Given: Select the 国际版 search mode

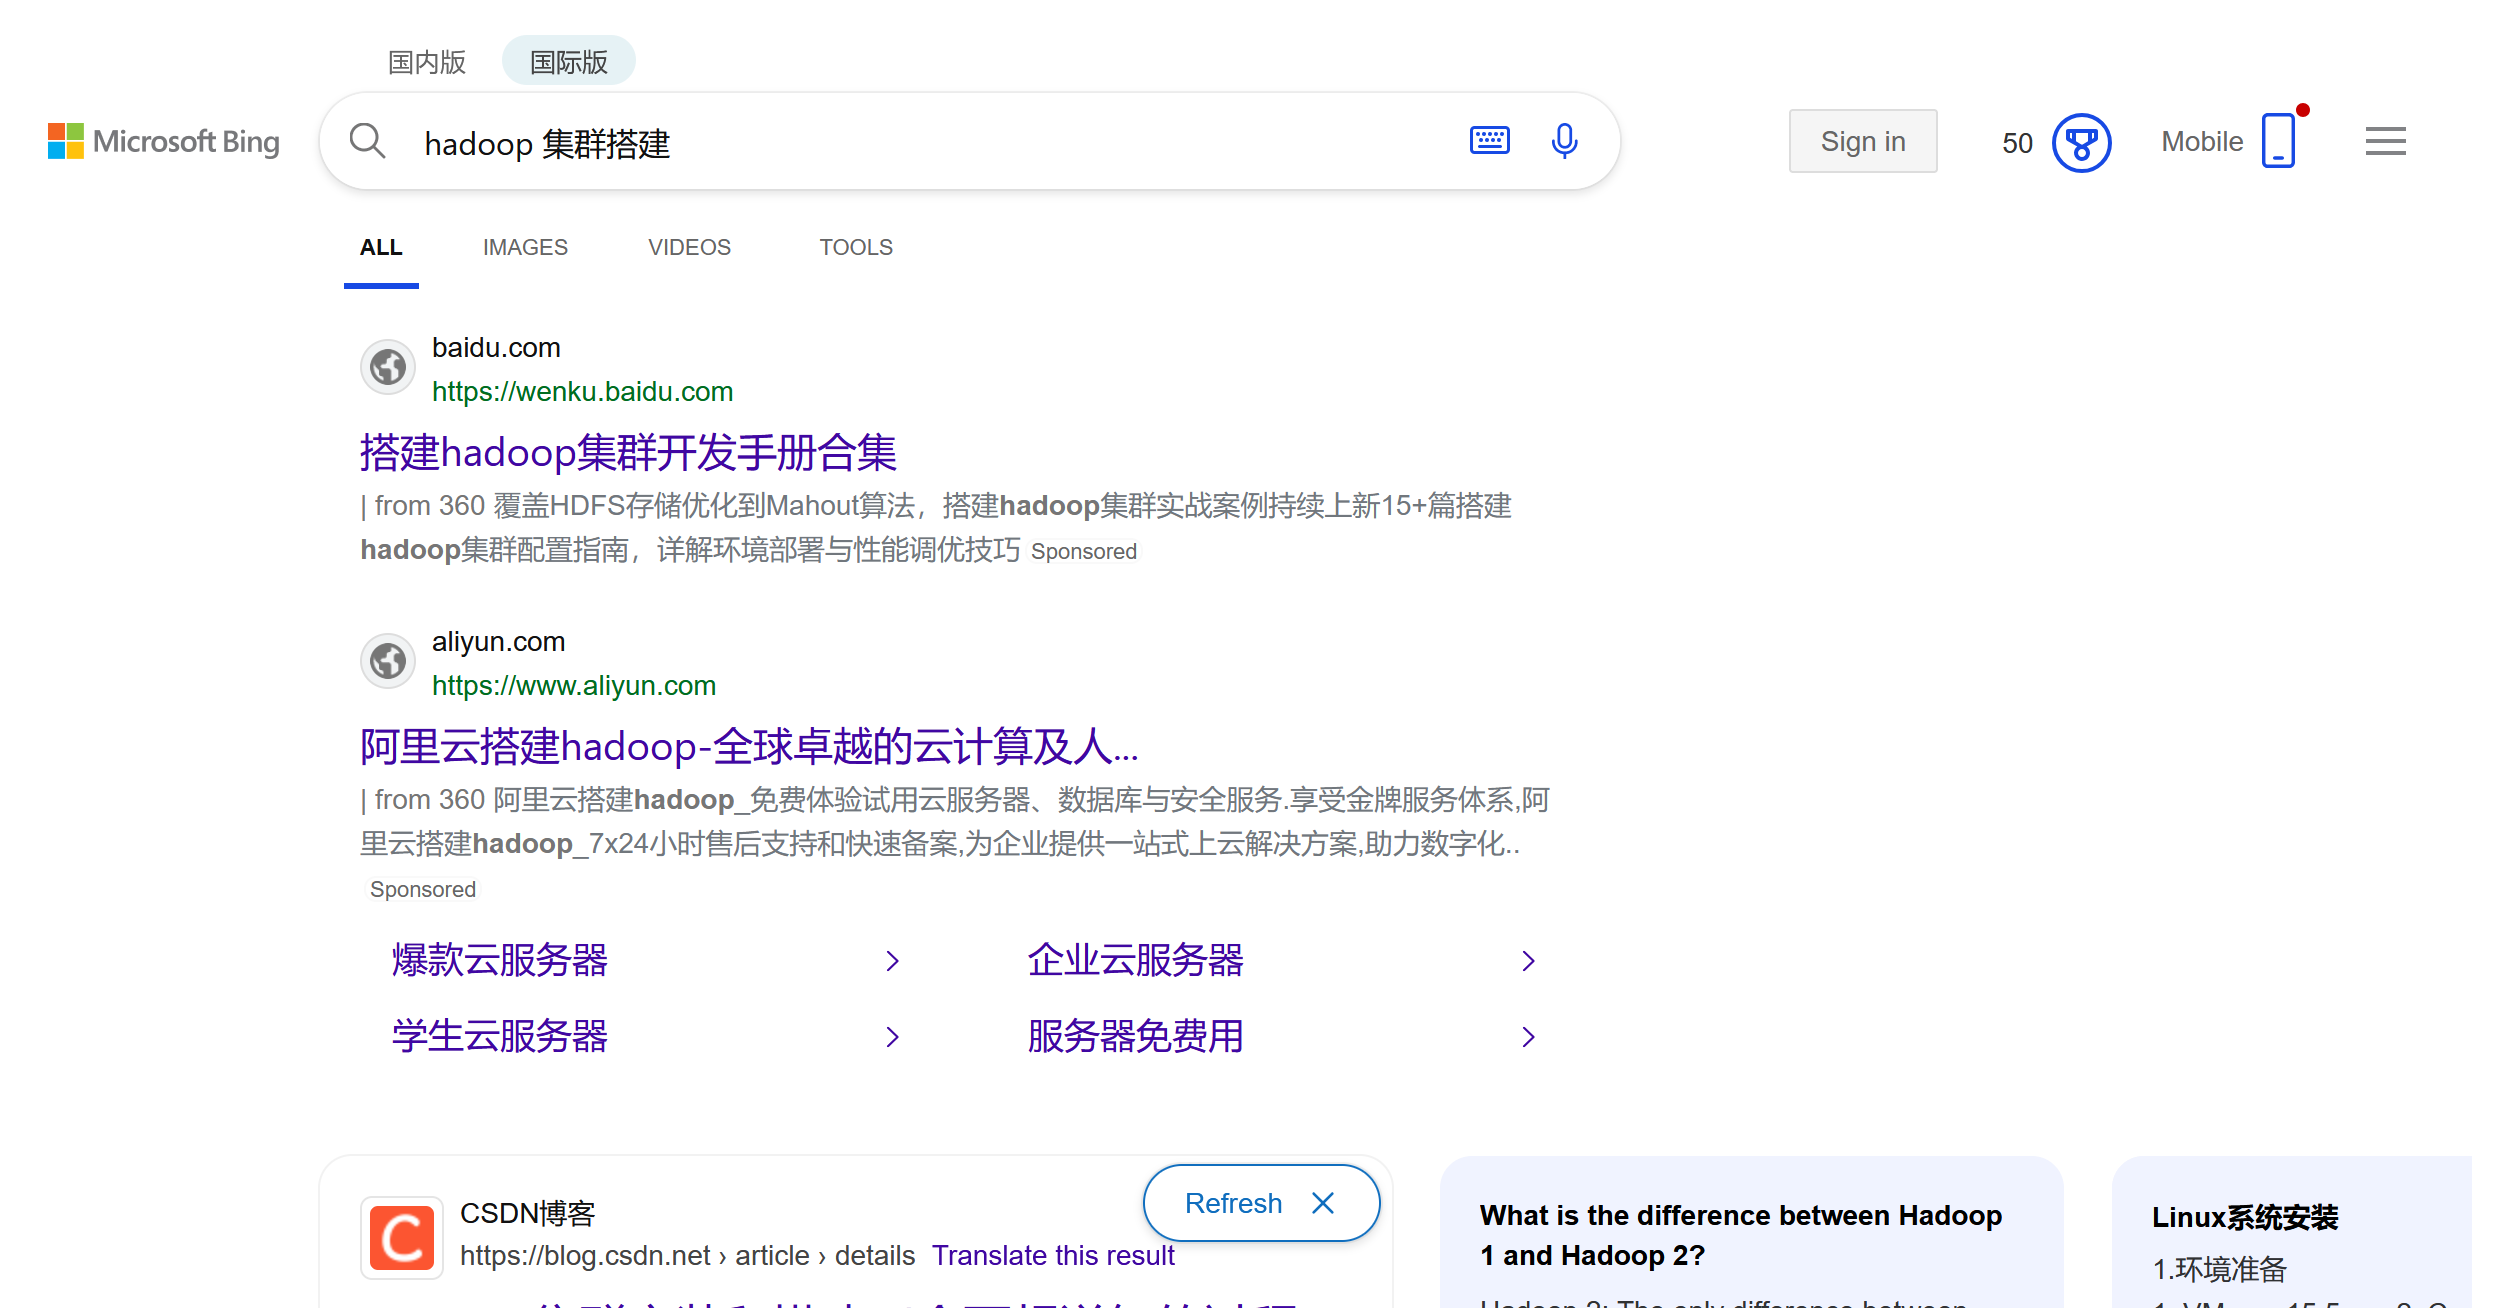Looking at the screenshot, I should pos(568,62).
